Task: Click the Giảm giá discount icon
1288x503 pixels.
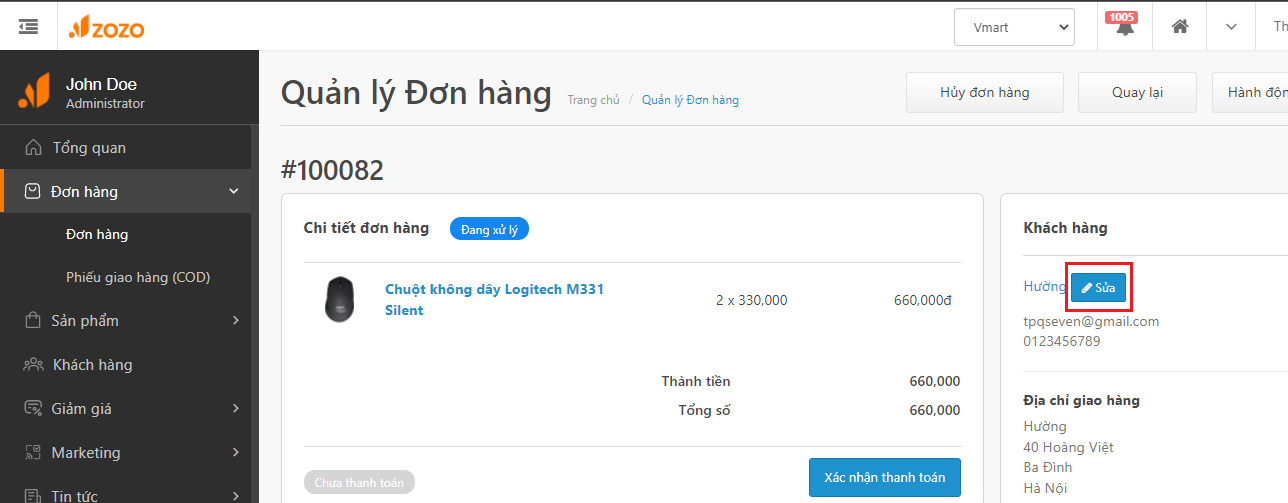Action: click(33, 409)
